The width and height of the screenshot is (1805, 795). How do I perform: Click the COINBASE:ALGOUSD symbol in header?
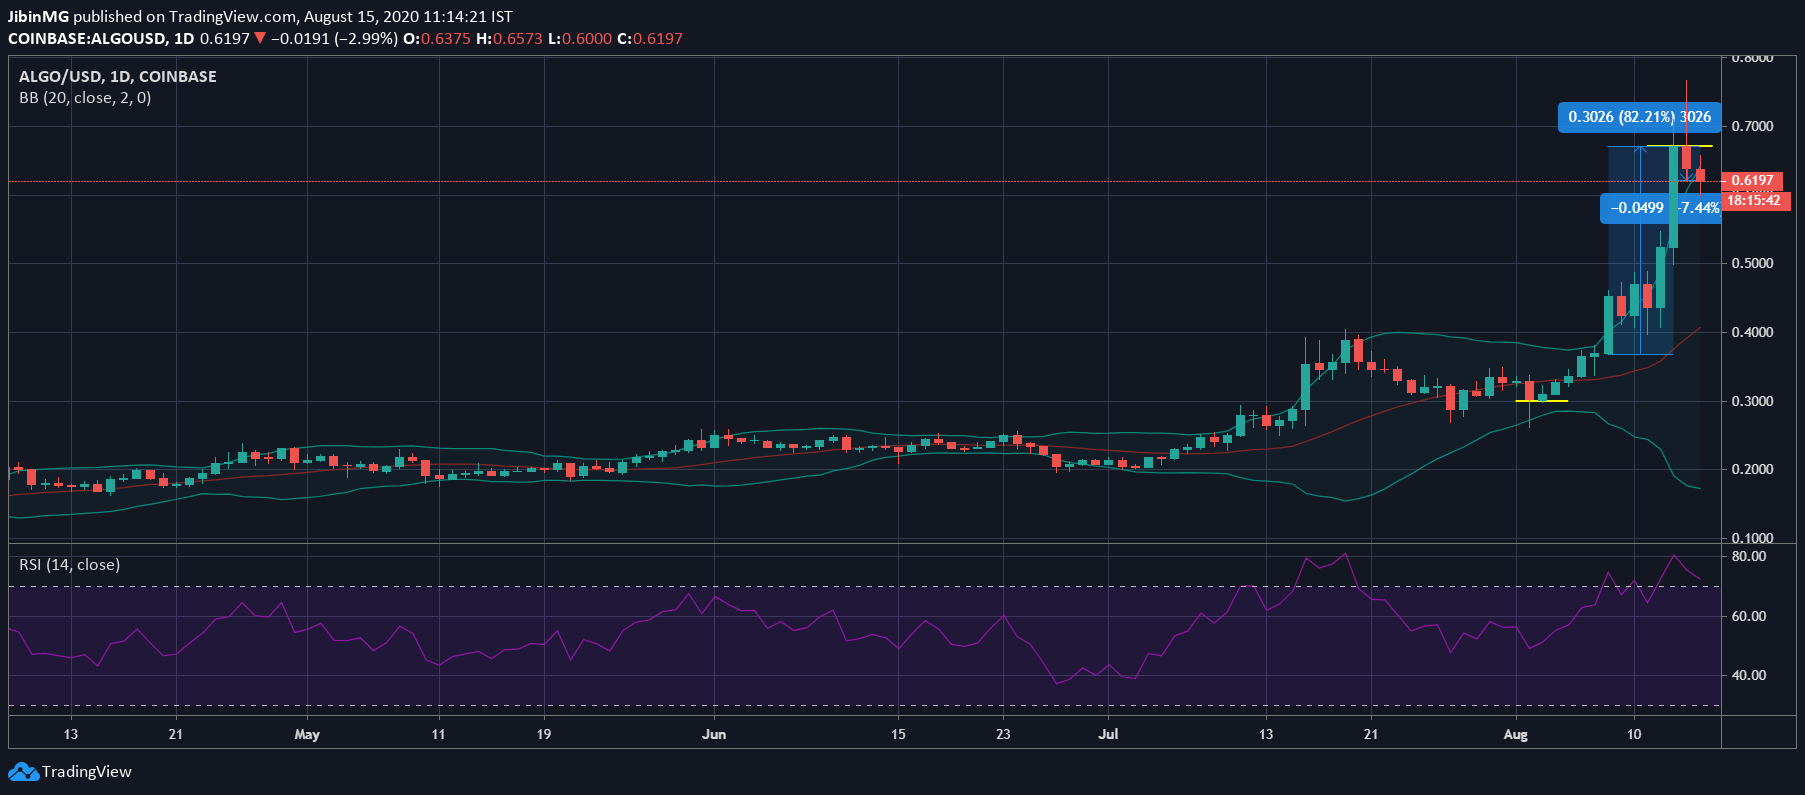tap(87, 39)
